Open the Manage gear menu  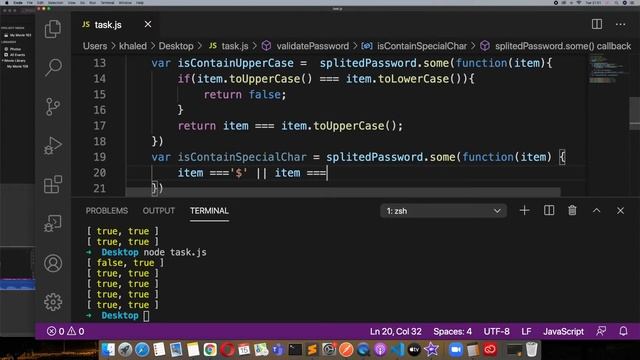(x=53, y=302)
